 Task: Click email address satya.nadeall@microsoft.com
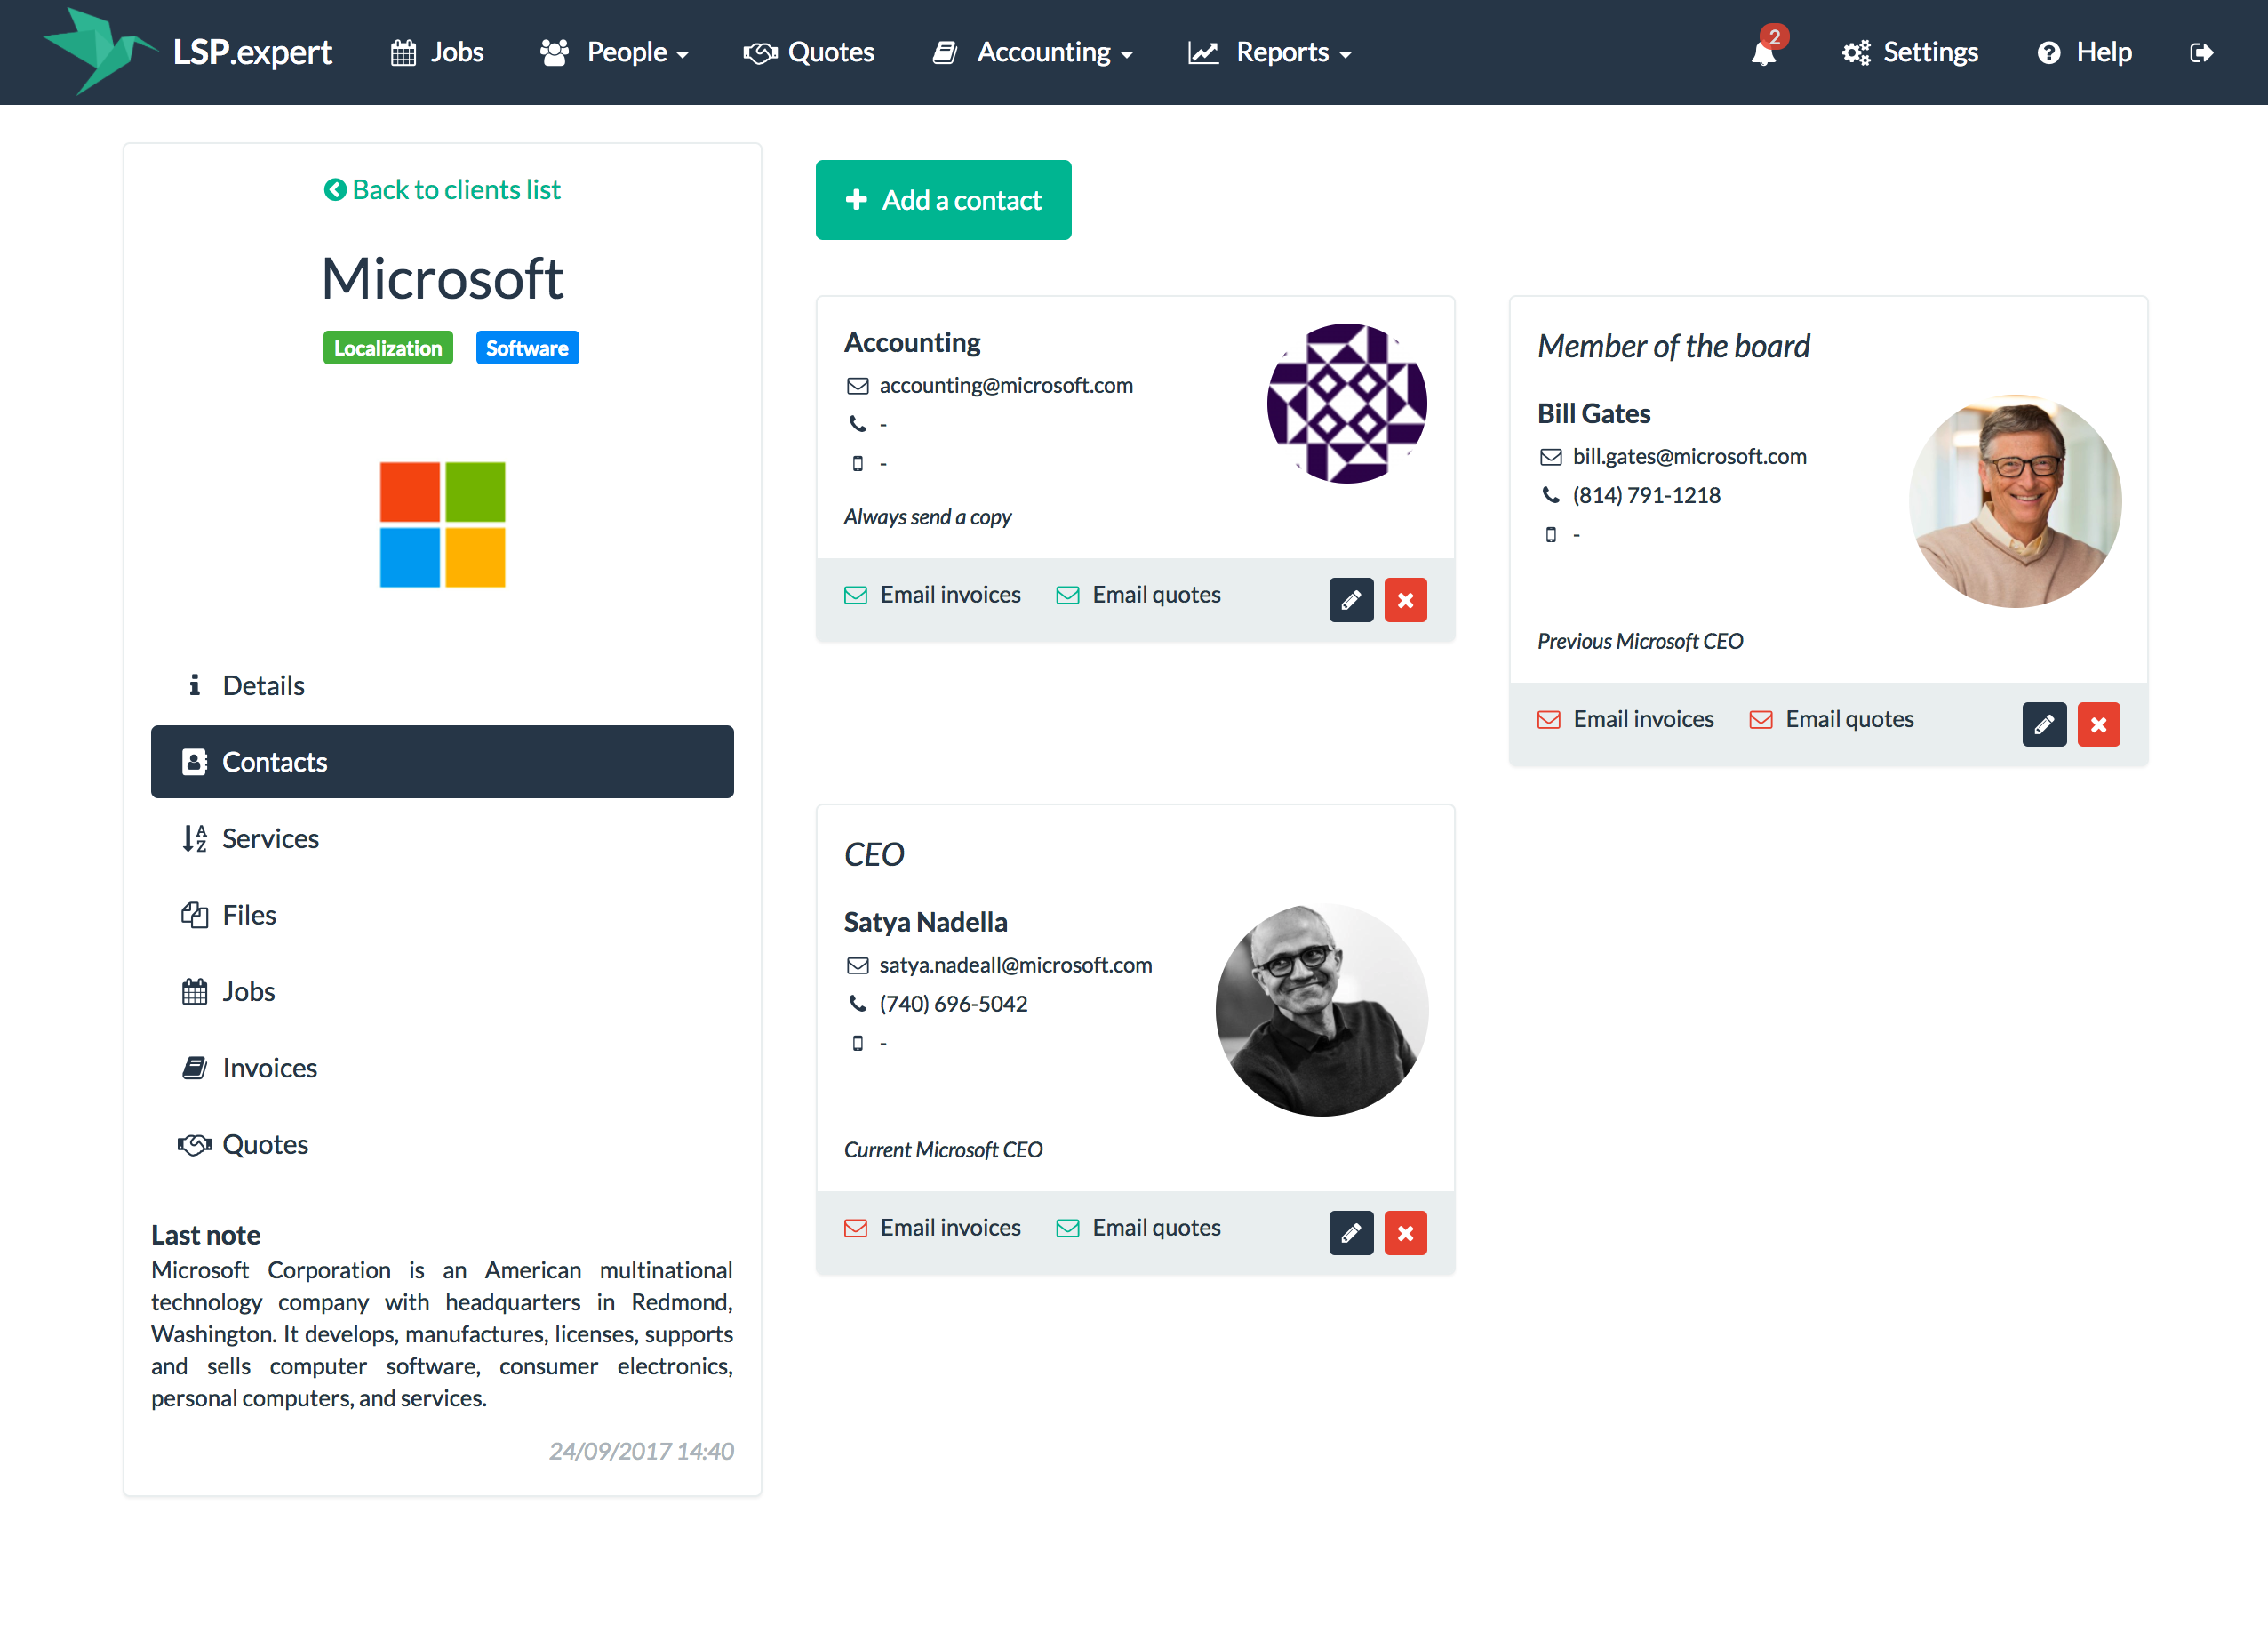click(1016, 965)
